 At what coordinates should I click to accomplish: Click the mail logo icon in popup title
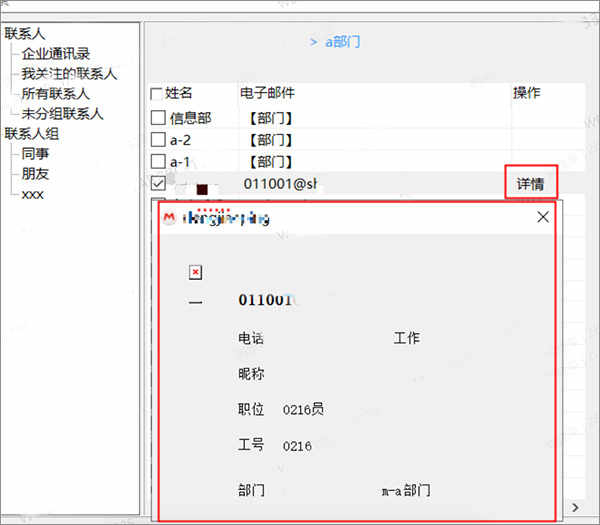(169, 218)
